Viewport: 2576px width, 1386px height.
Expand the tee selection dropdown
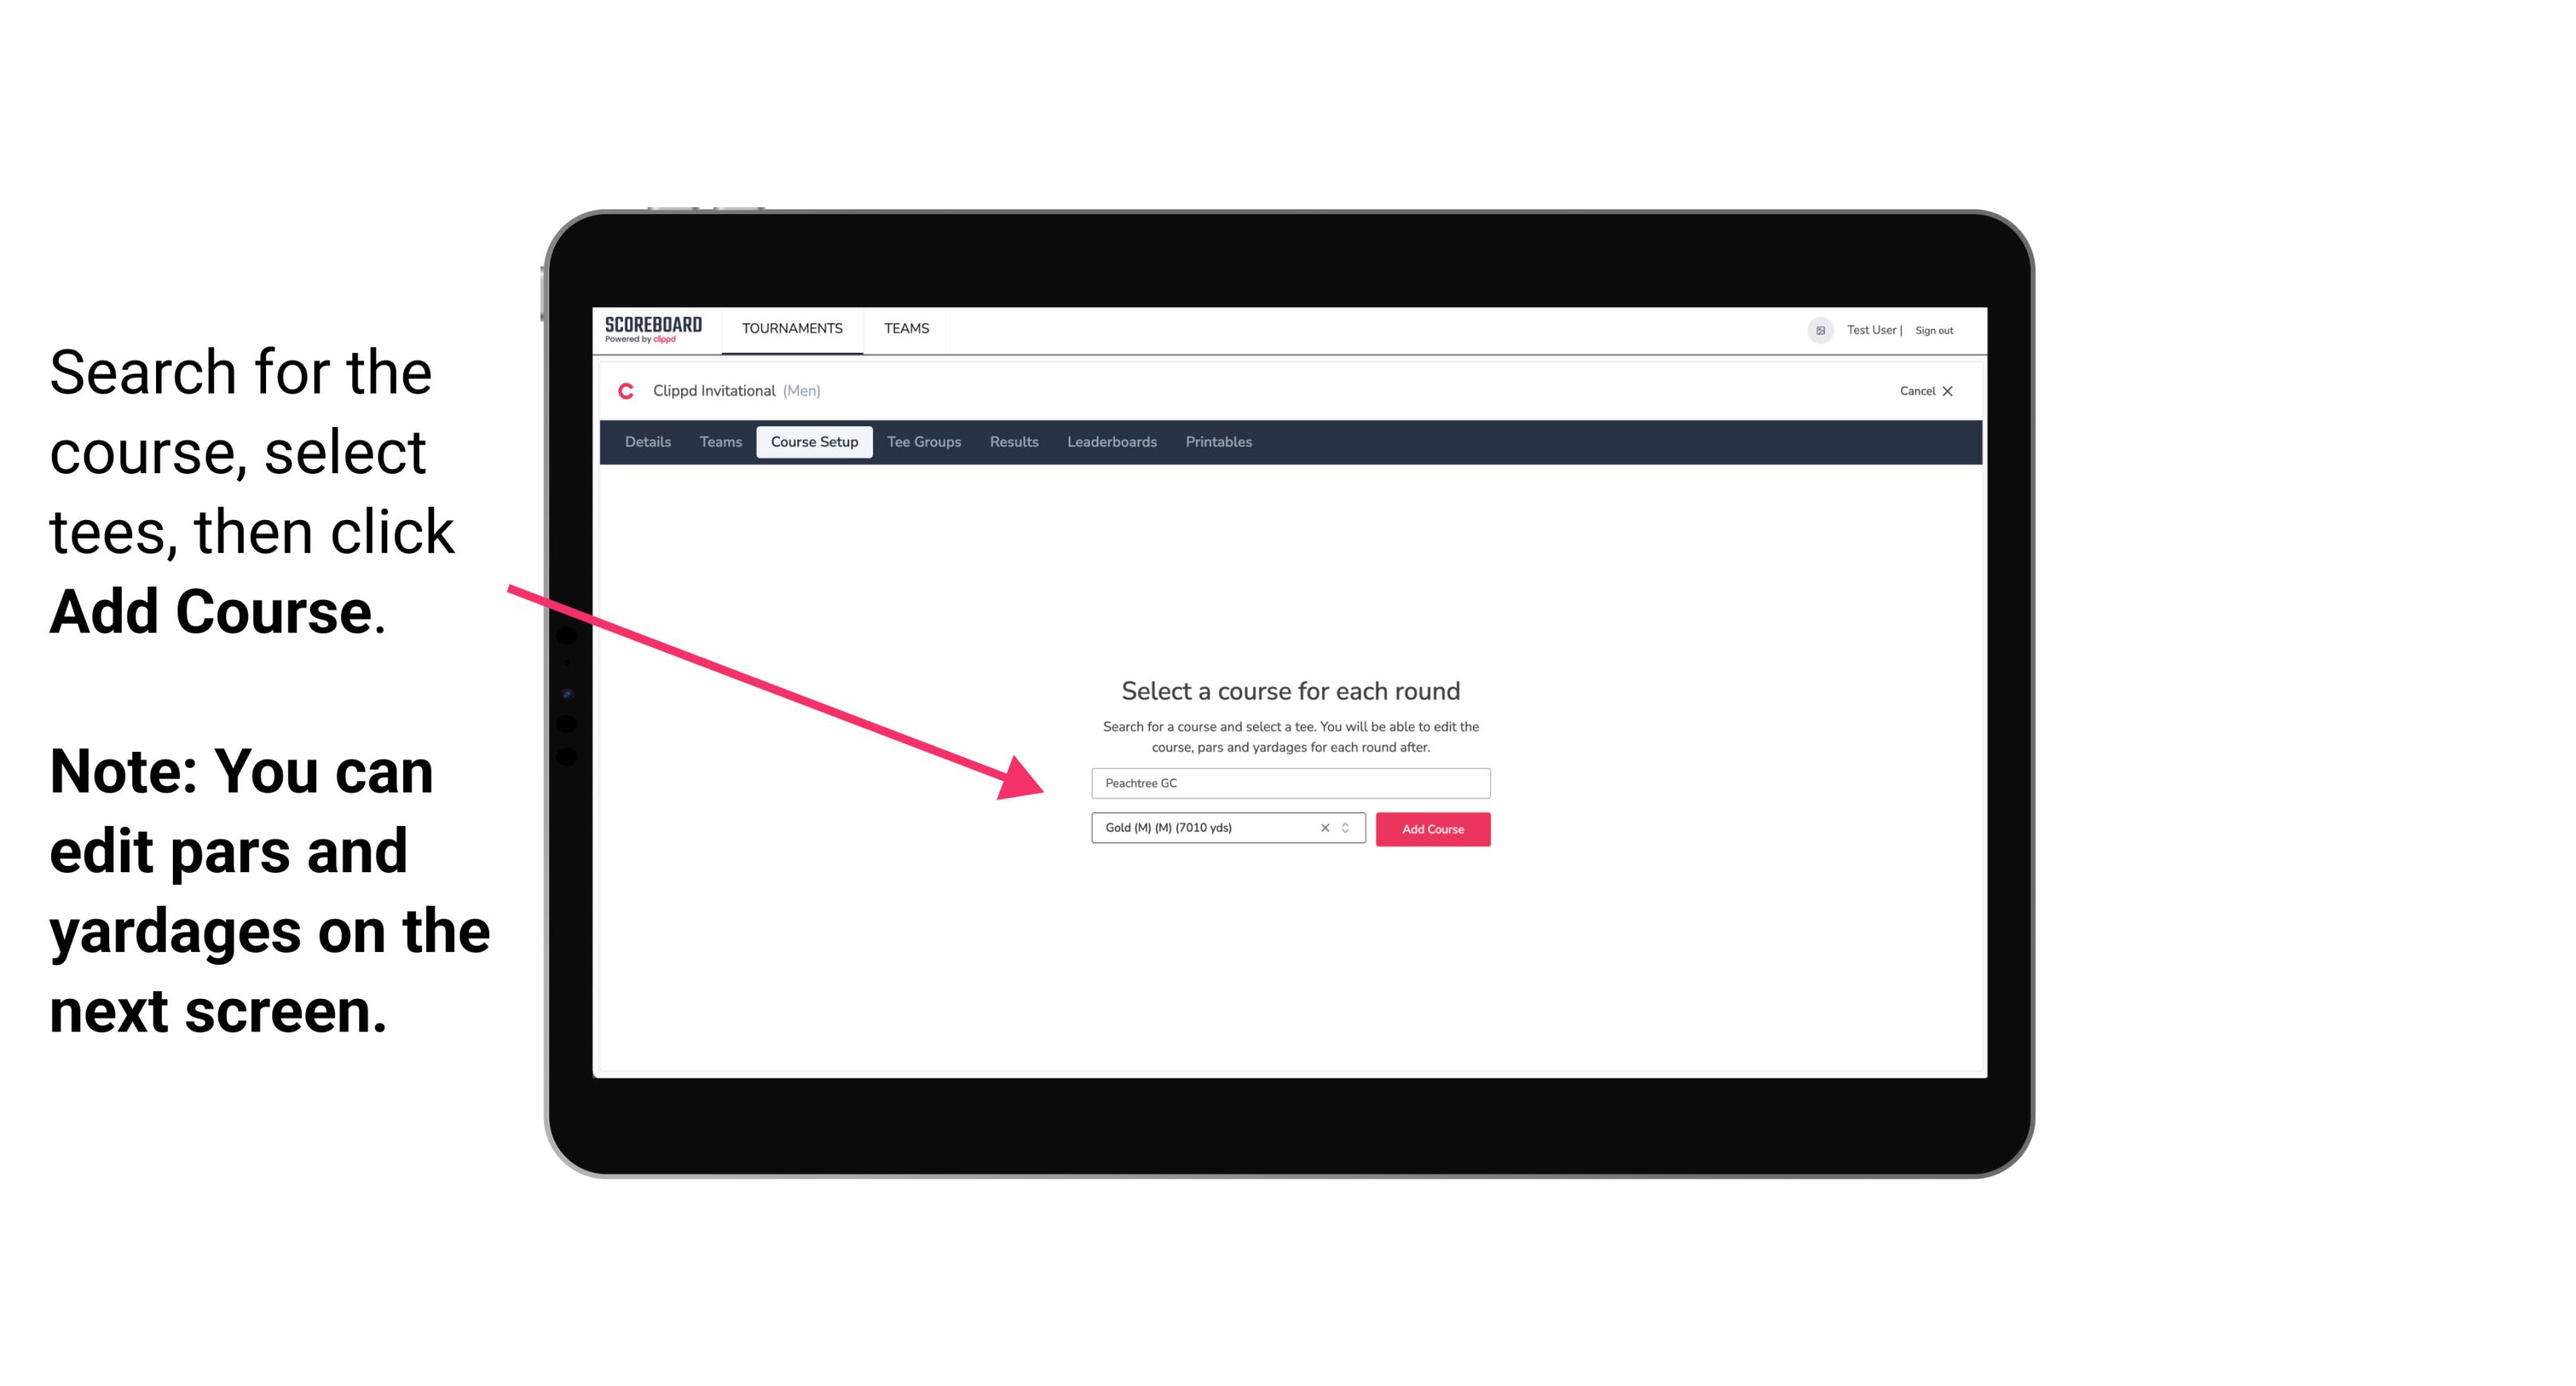1348,829
